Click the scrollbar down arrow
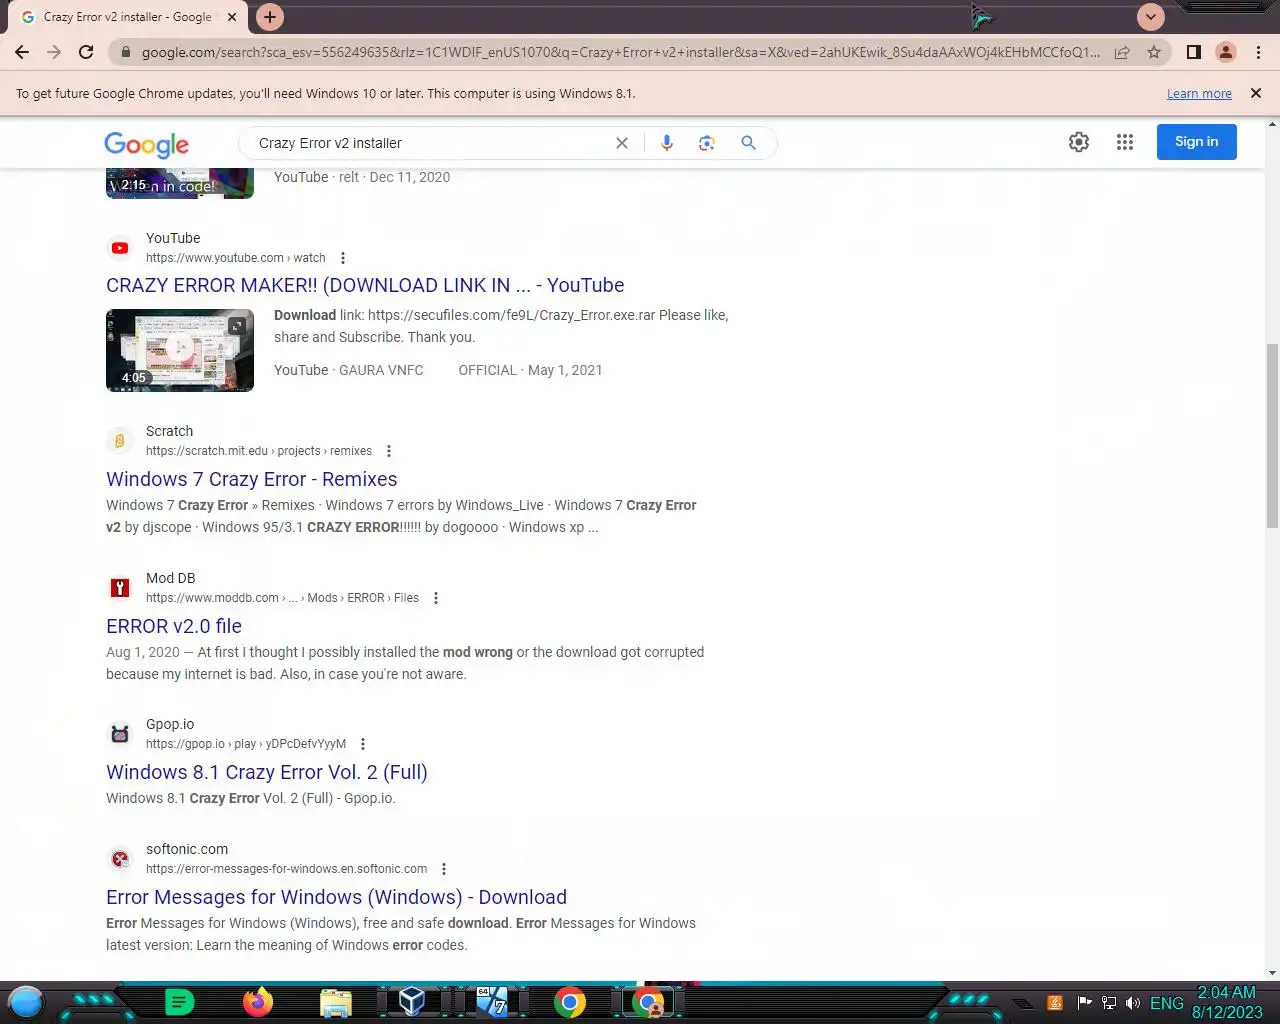 pos(1272,972)
